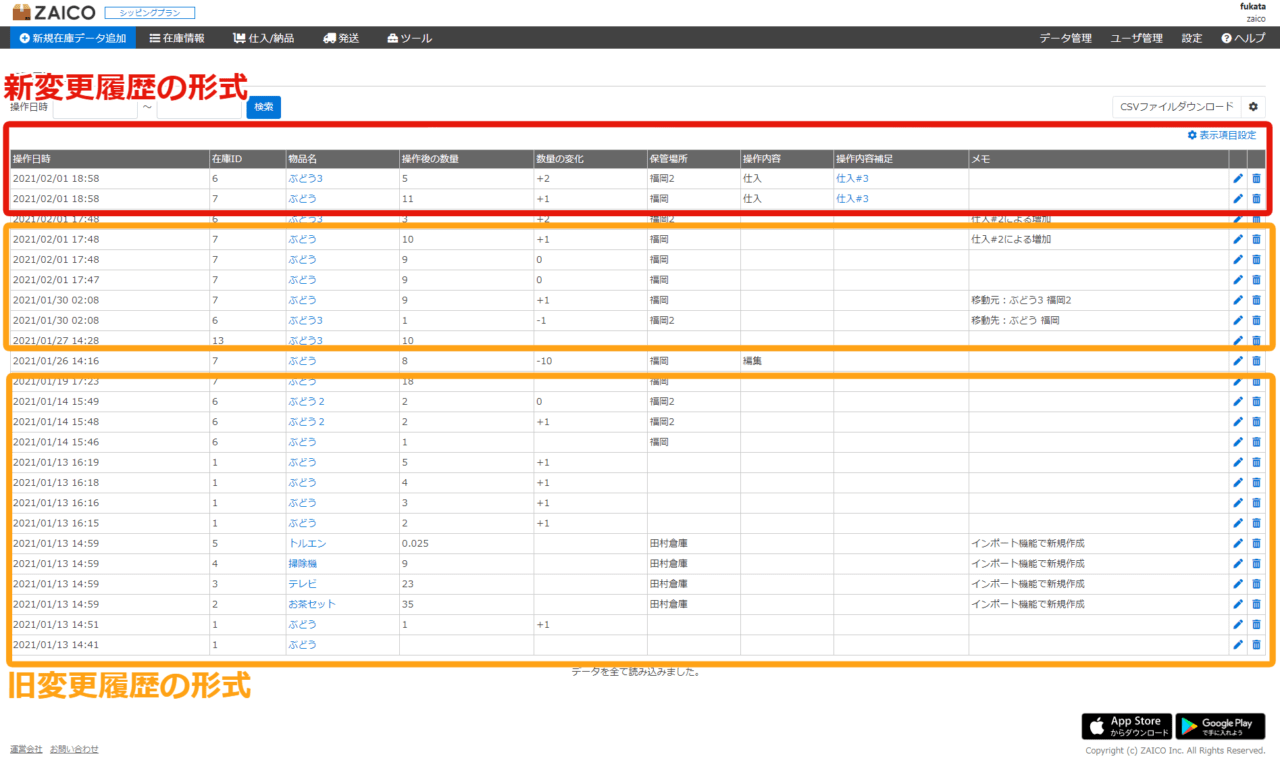The height and width of the screenshot is (767, 1280).
Task: Edit the 掃除機 history row
Action: tap(1238, 563)
